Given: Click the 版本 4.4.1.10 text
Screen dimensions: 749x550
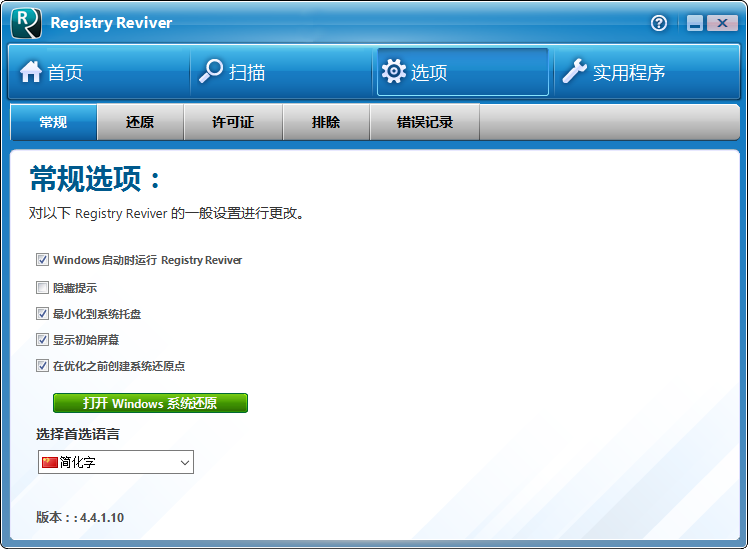Looking at the screenshot, I should (80, 517).
